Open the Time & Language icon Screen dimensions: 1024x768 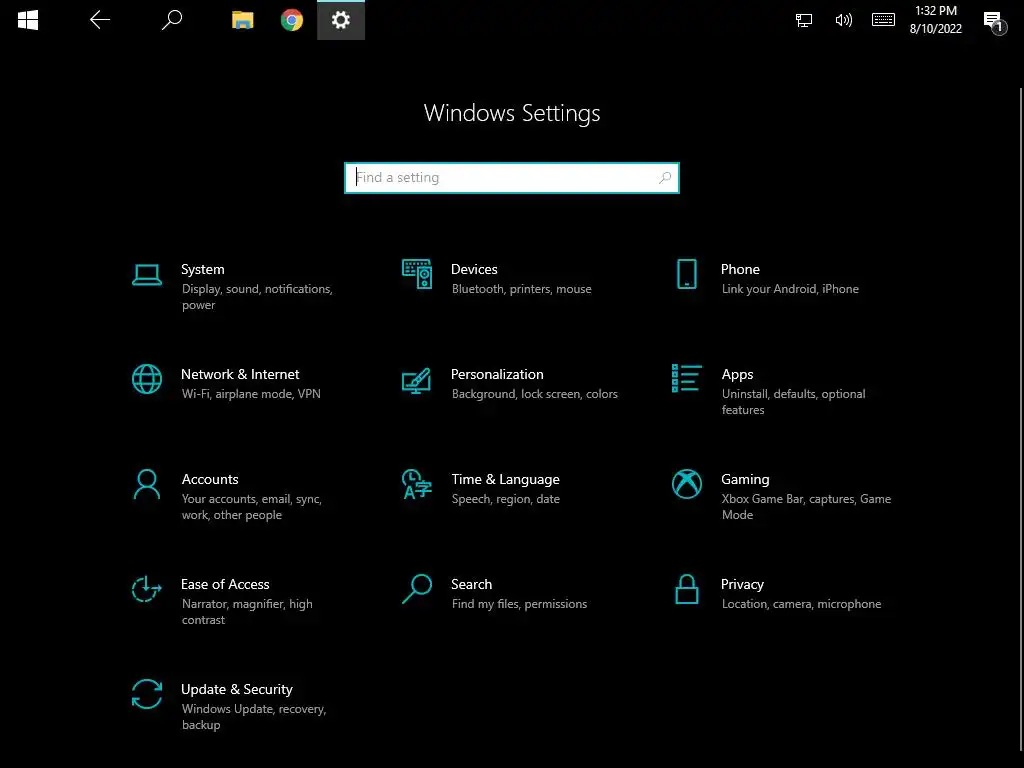point(417,485)
